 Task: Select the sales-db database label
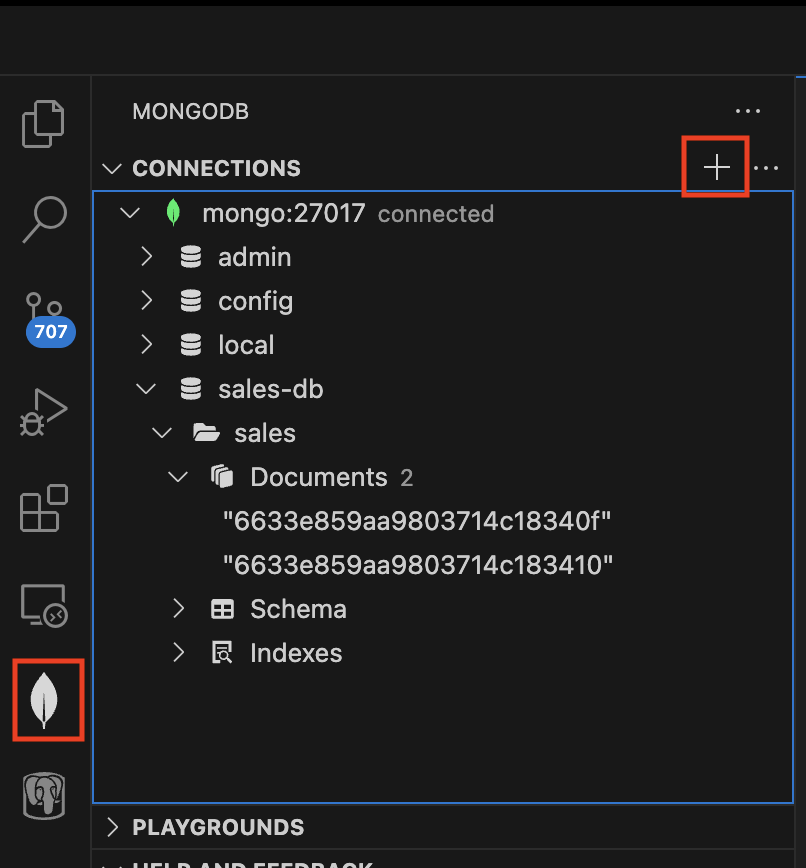pos(271,389)
